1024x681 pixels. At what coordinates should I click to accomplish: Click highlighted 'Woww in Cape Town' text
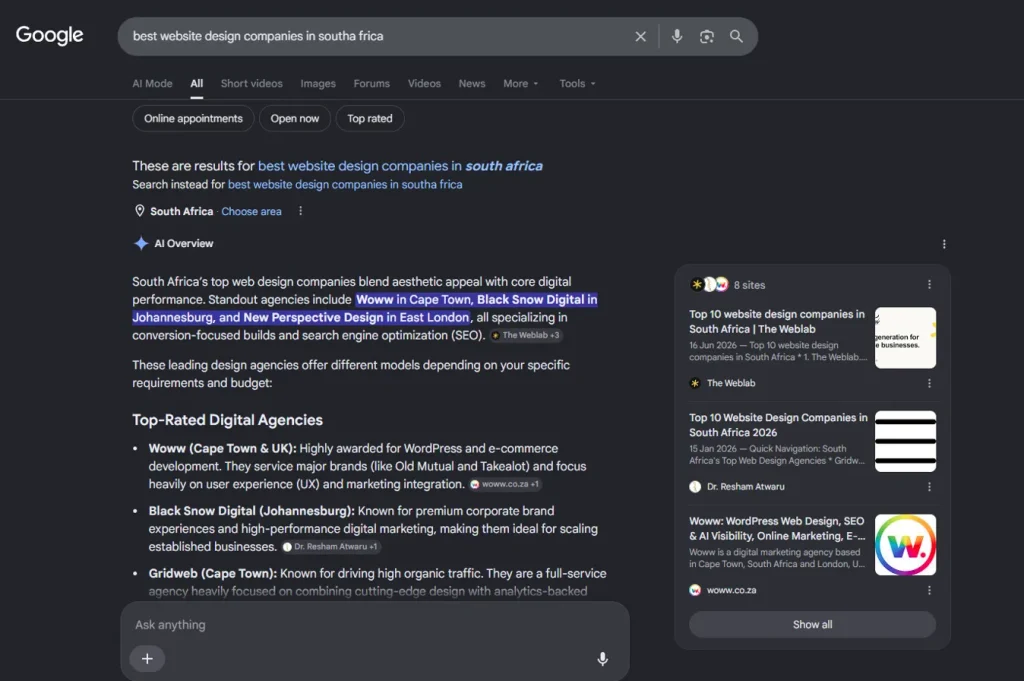413,300
